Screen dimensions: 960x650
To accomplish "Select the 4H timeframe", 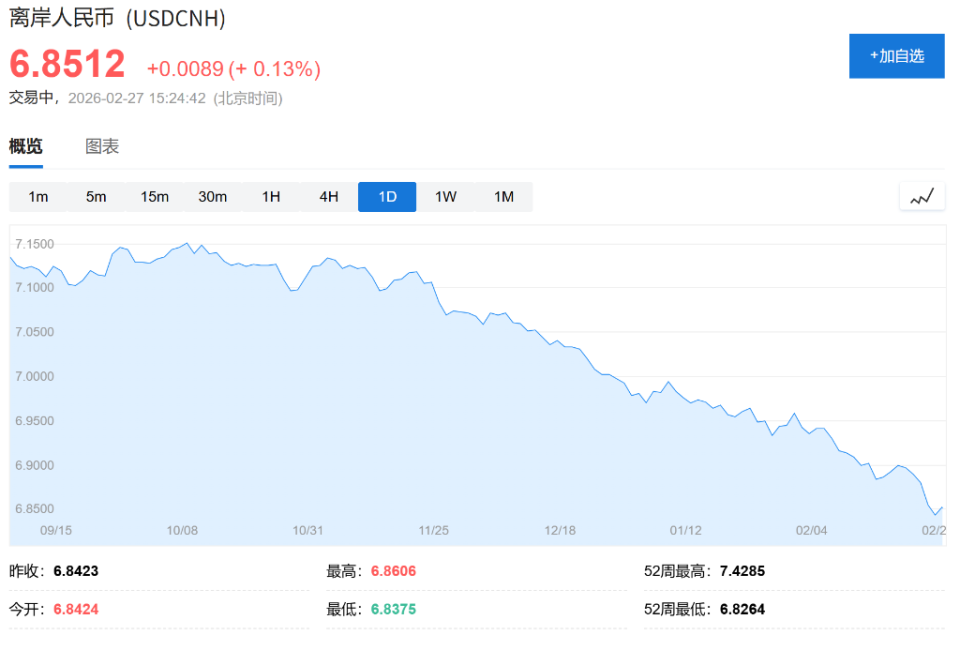I will tap(329, 196).
